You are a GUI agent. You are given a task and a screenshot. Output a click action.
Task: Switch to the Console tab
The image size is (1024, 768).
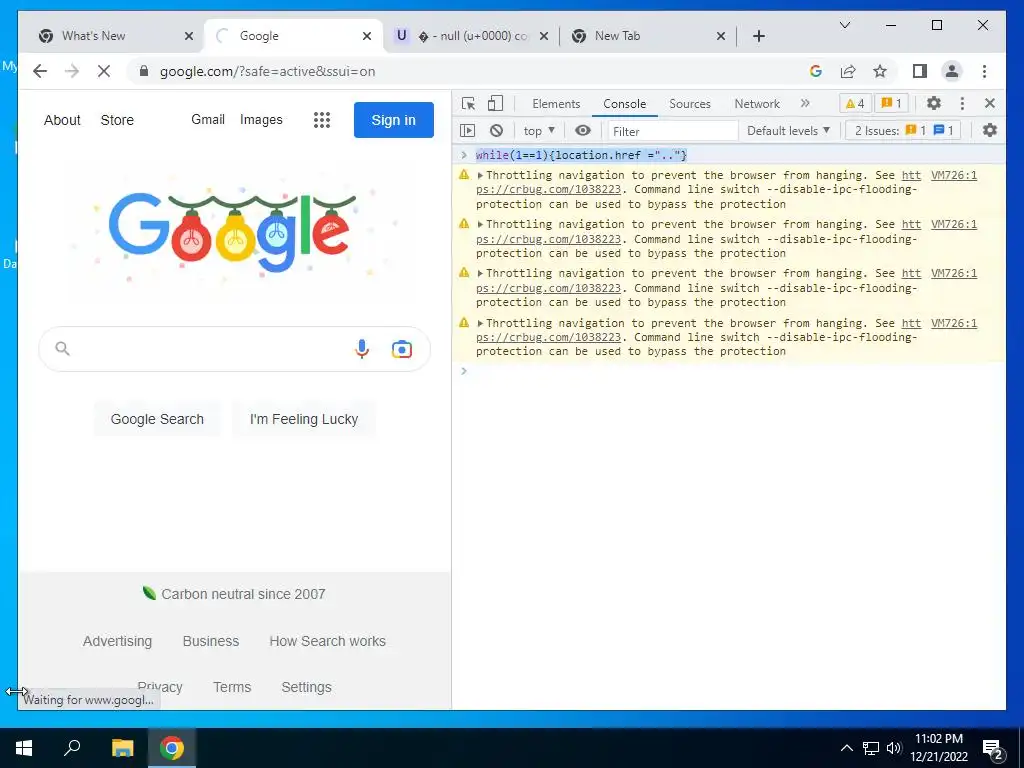pyautogui.click(x=624, y=104)
